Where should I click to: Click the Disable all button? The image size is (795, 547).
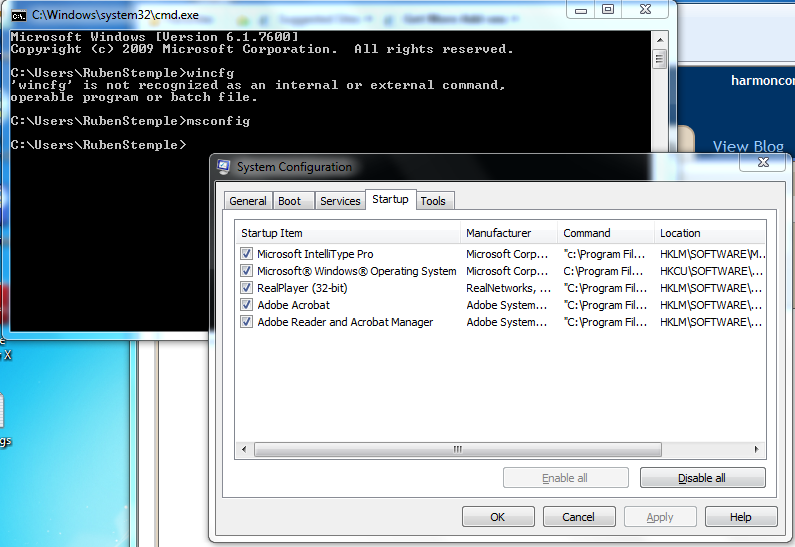(x=702, y=478)
